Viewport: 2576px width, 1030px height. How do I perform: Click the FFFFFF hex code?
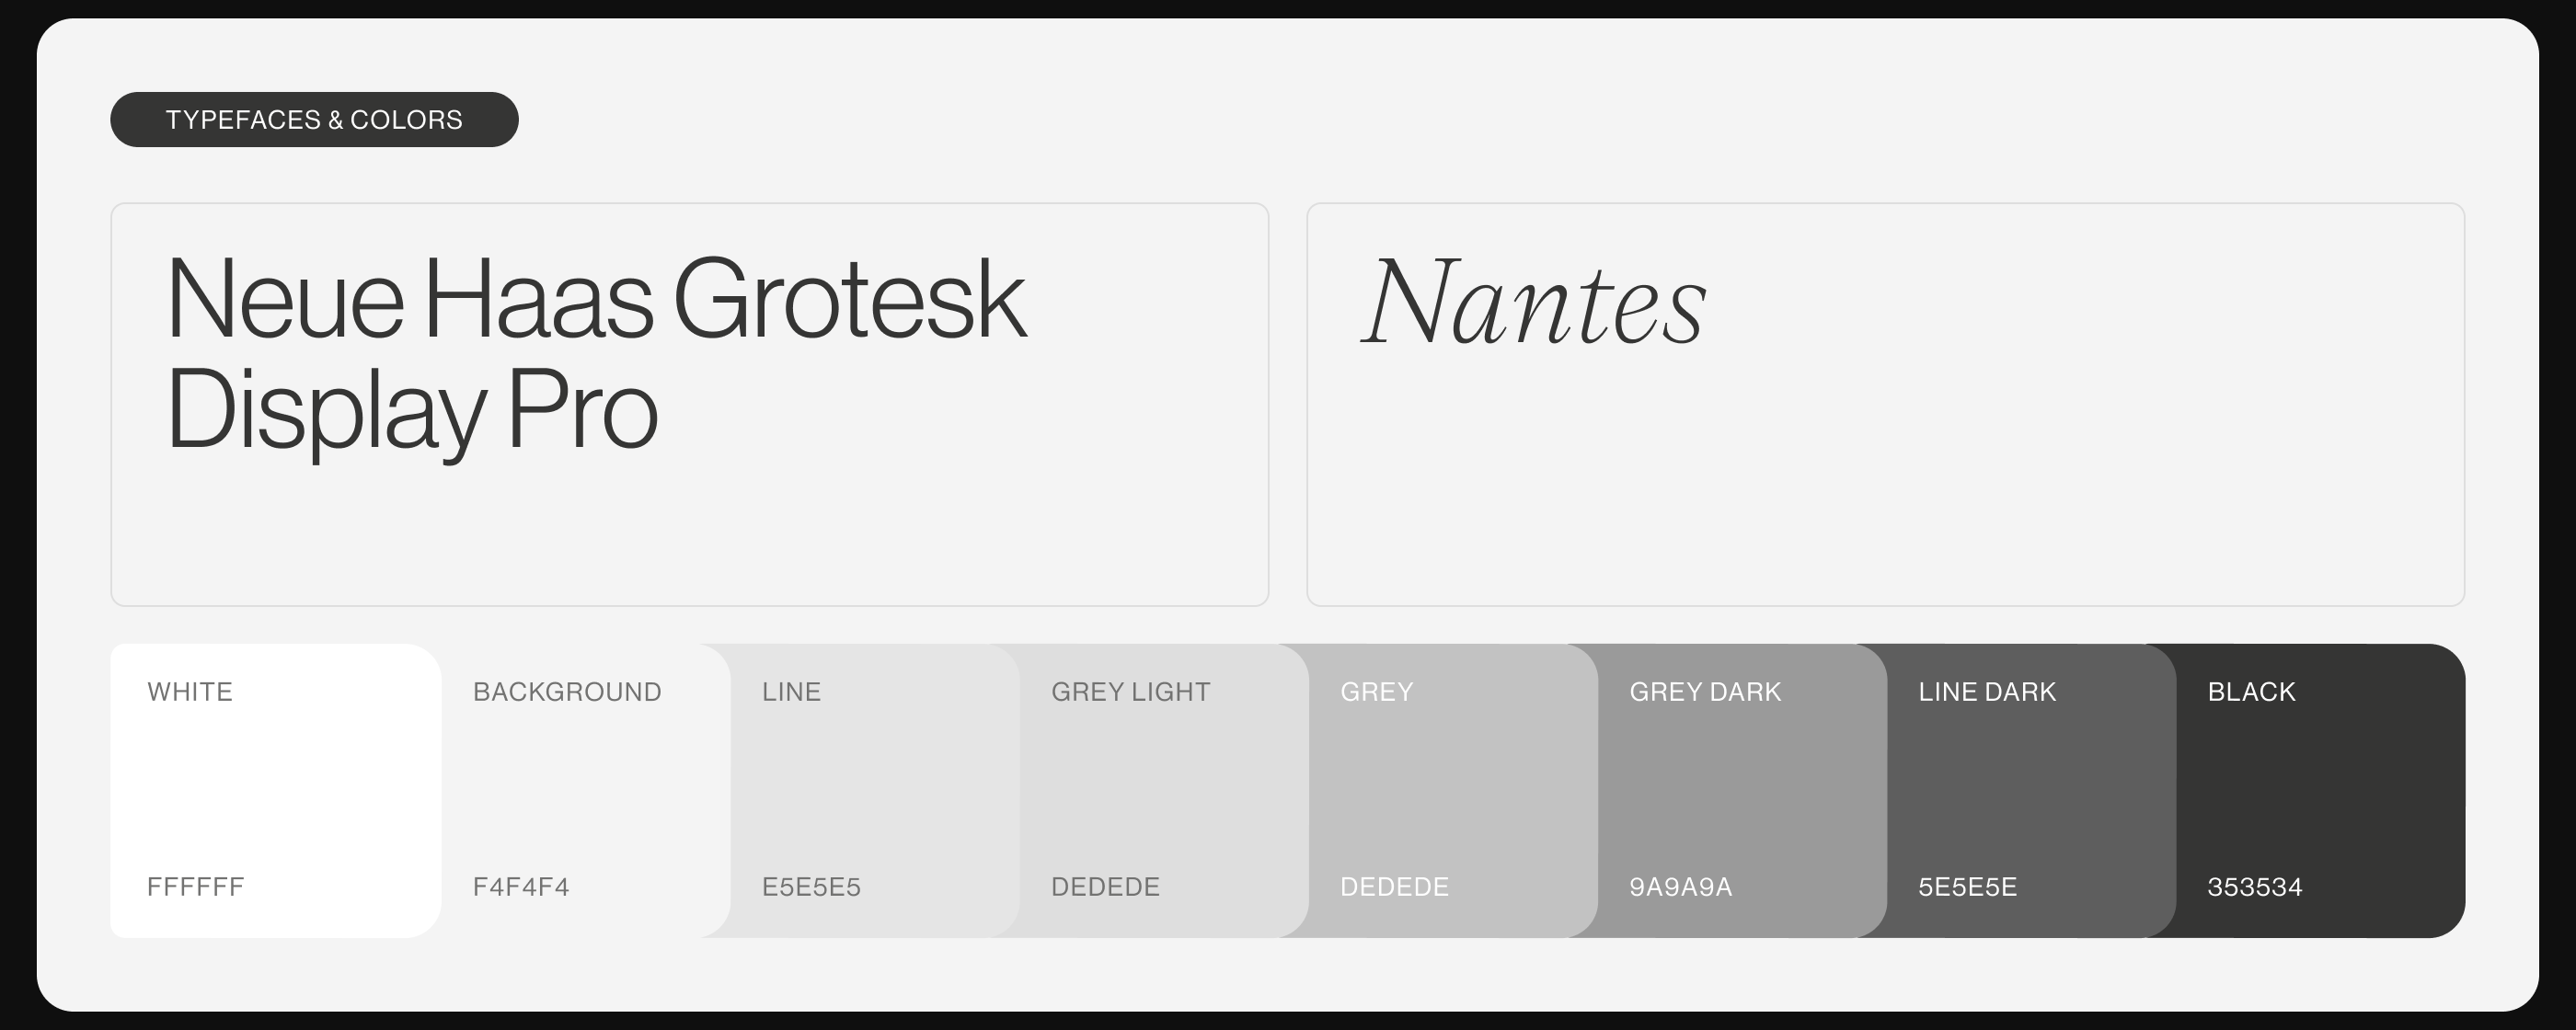[x=195, y=887]
